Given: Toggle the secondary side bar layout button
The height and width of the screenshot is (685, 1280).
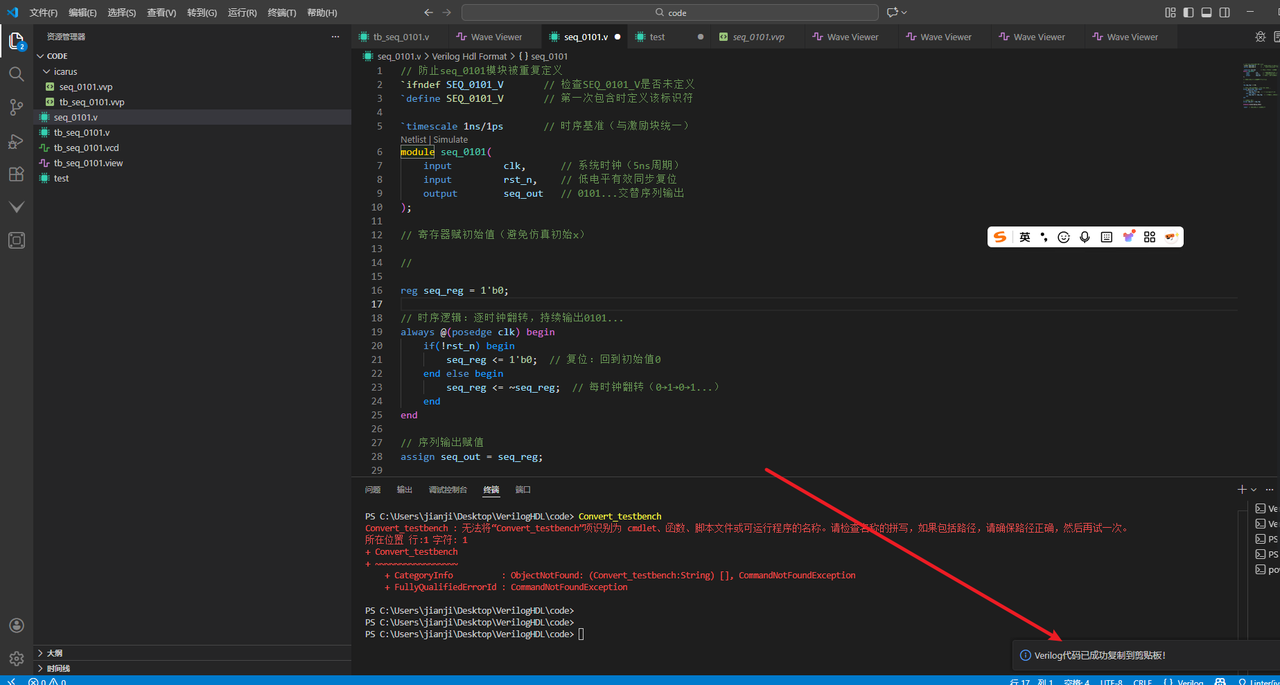Looking at the screenshot, I should coord(1225,12).
